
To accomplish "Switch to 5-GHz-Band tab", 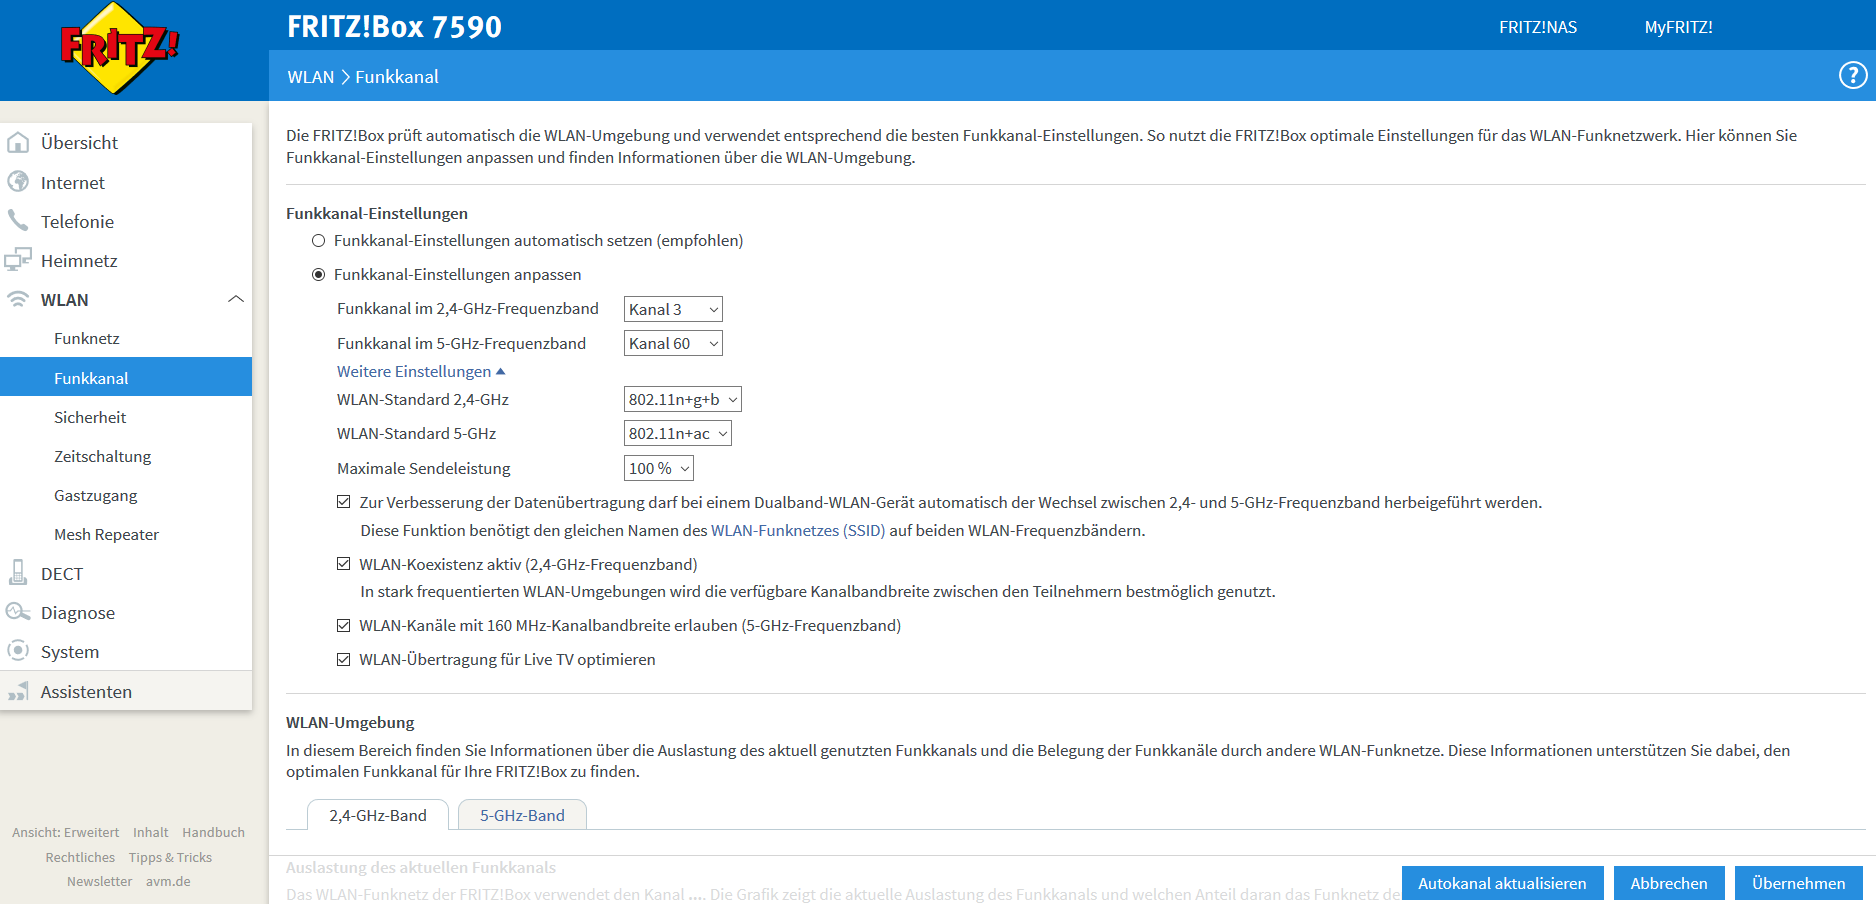I will click(522, 815).
